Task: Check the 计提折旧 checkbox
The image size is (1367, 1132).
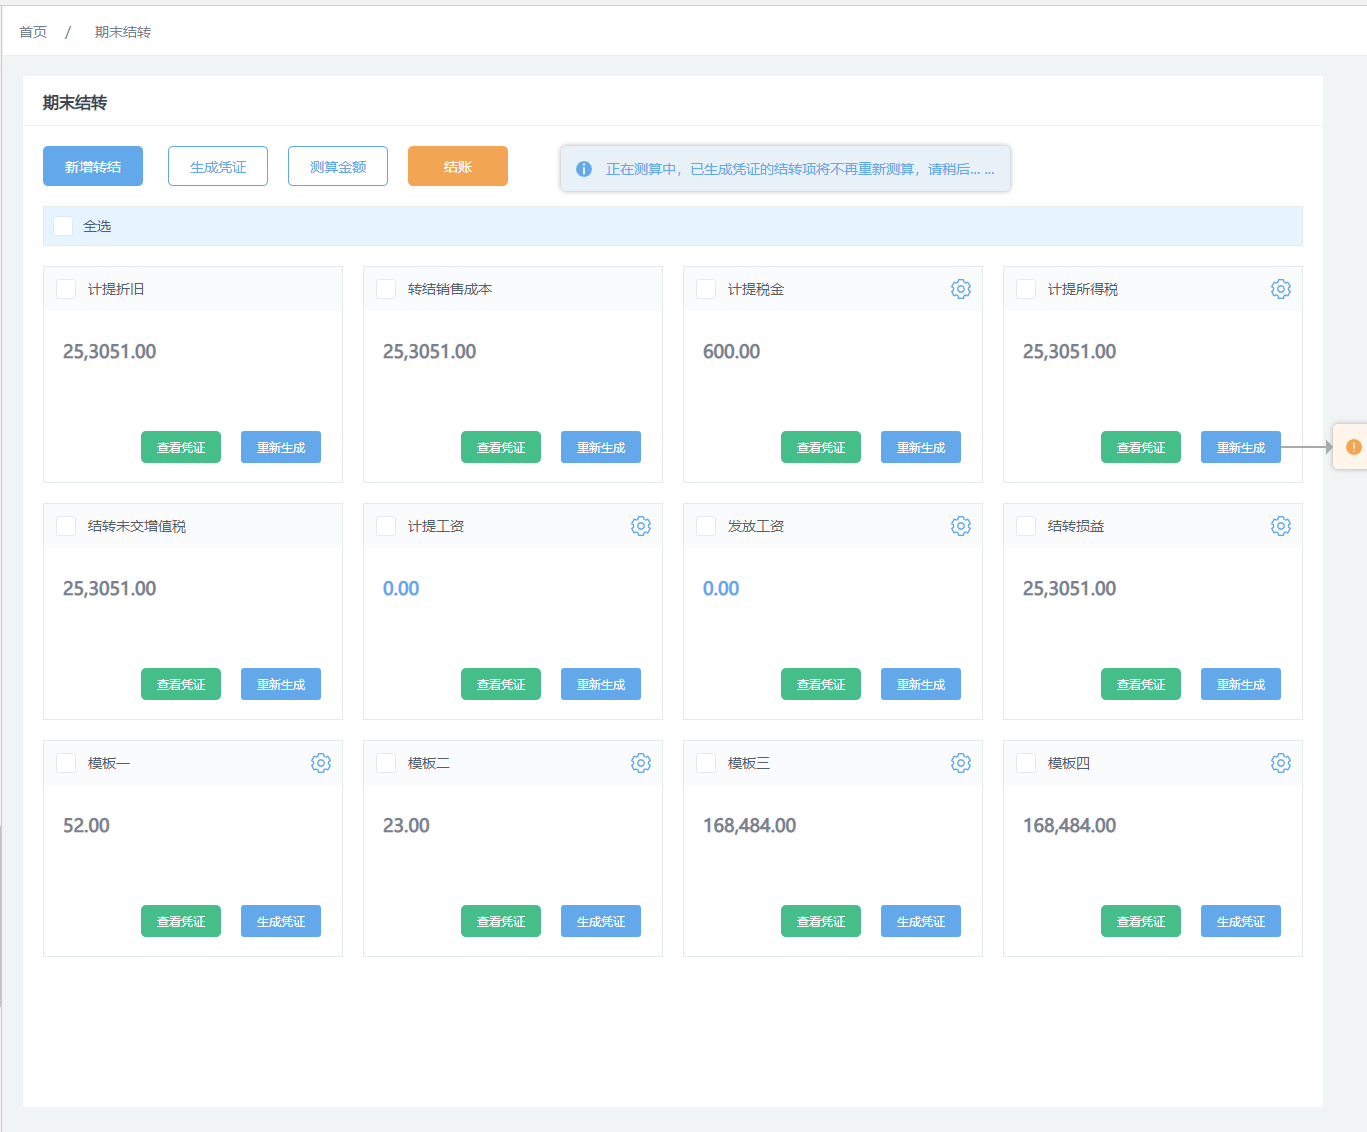Action: coord(66,289)
